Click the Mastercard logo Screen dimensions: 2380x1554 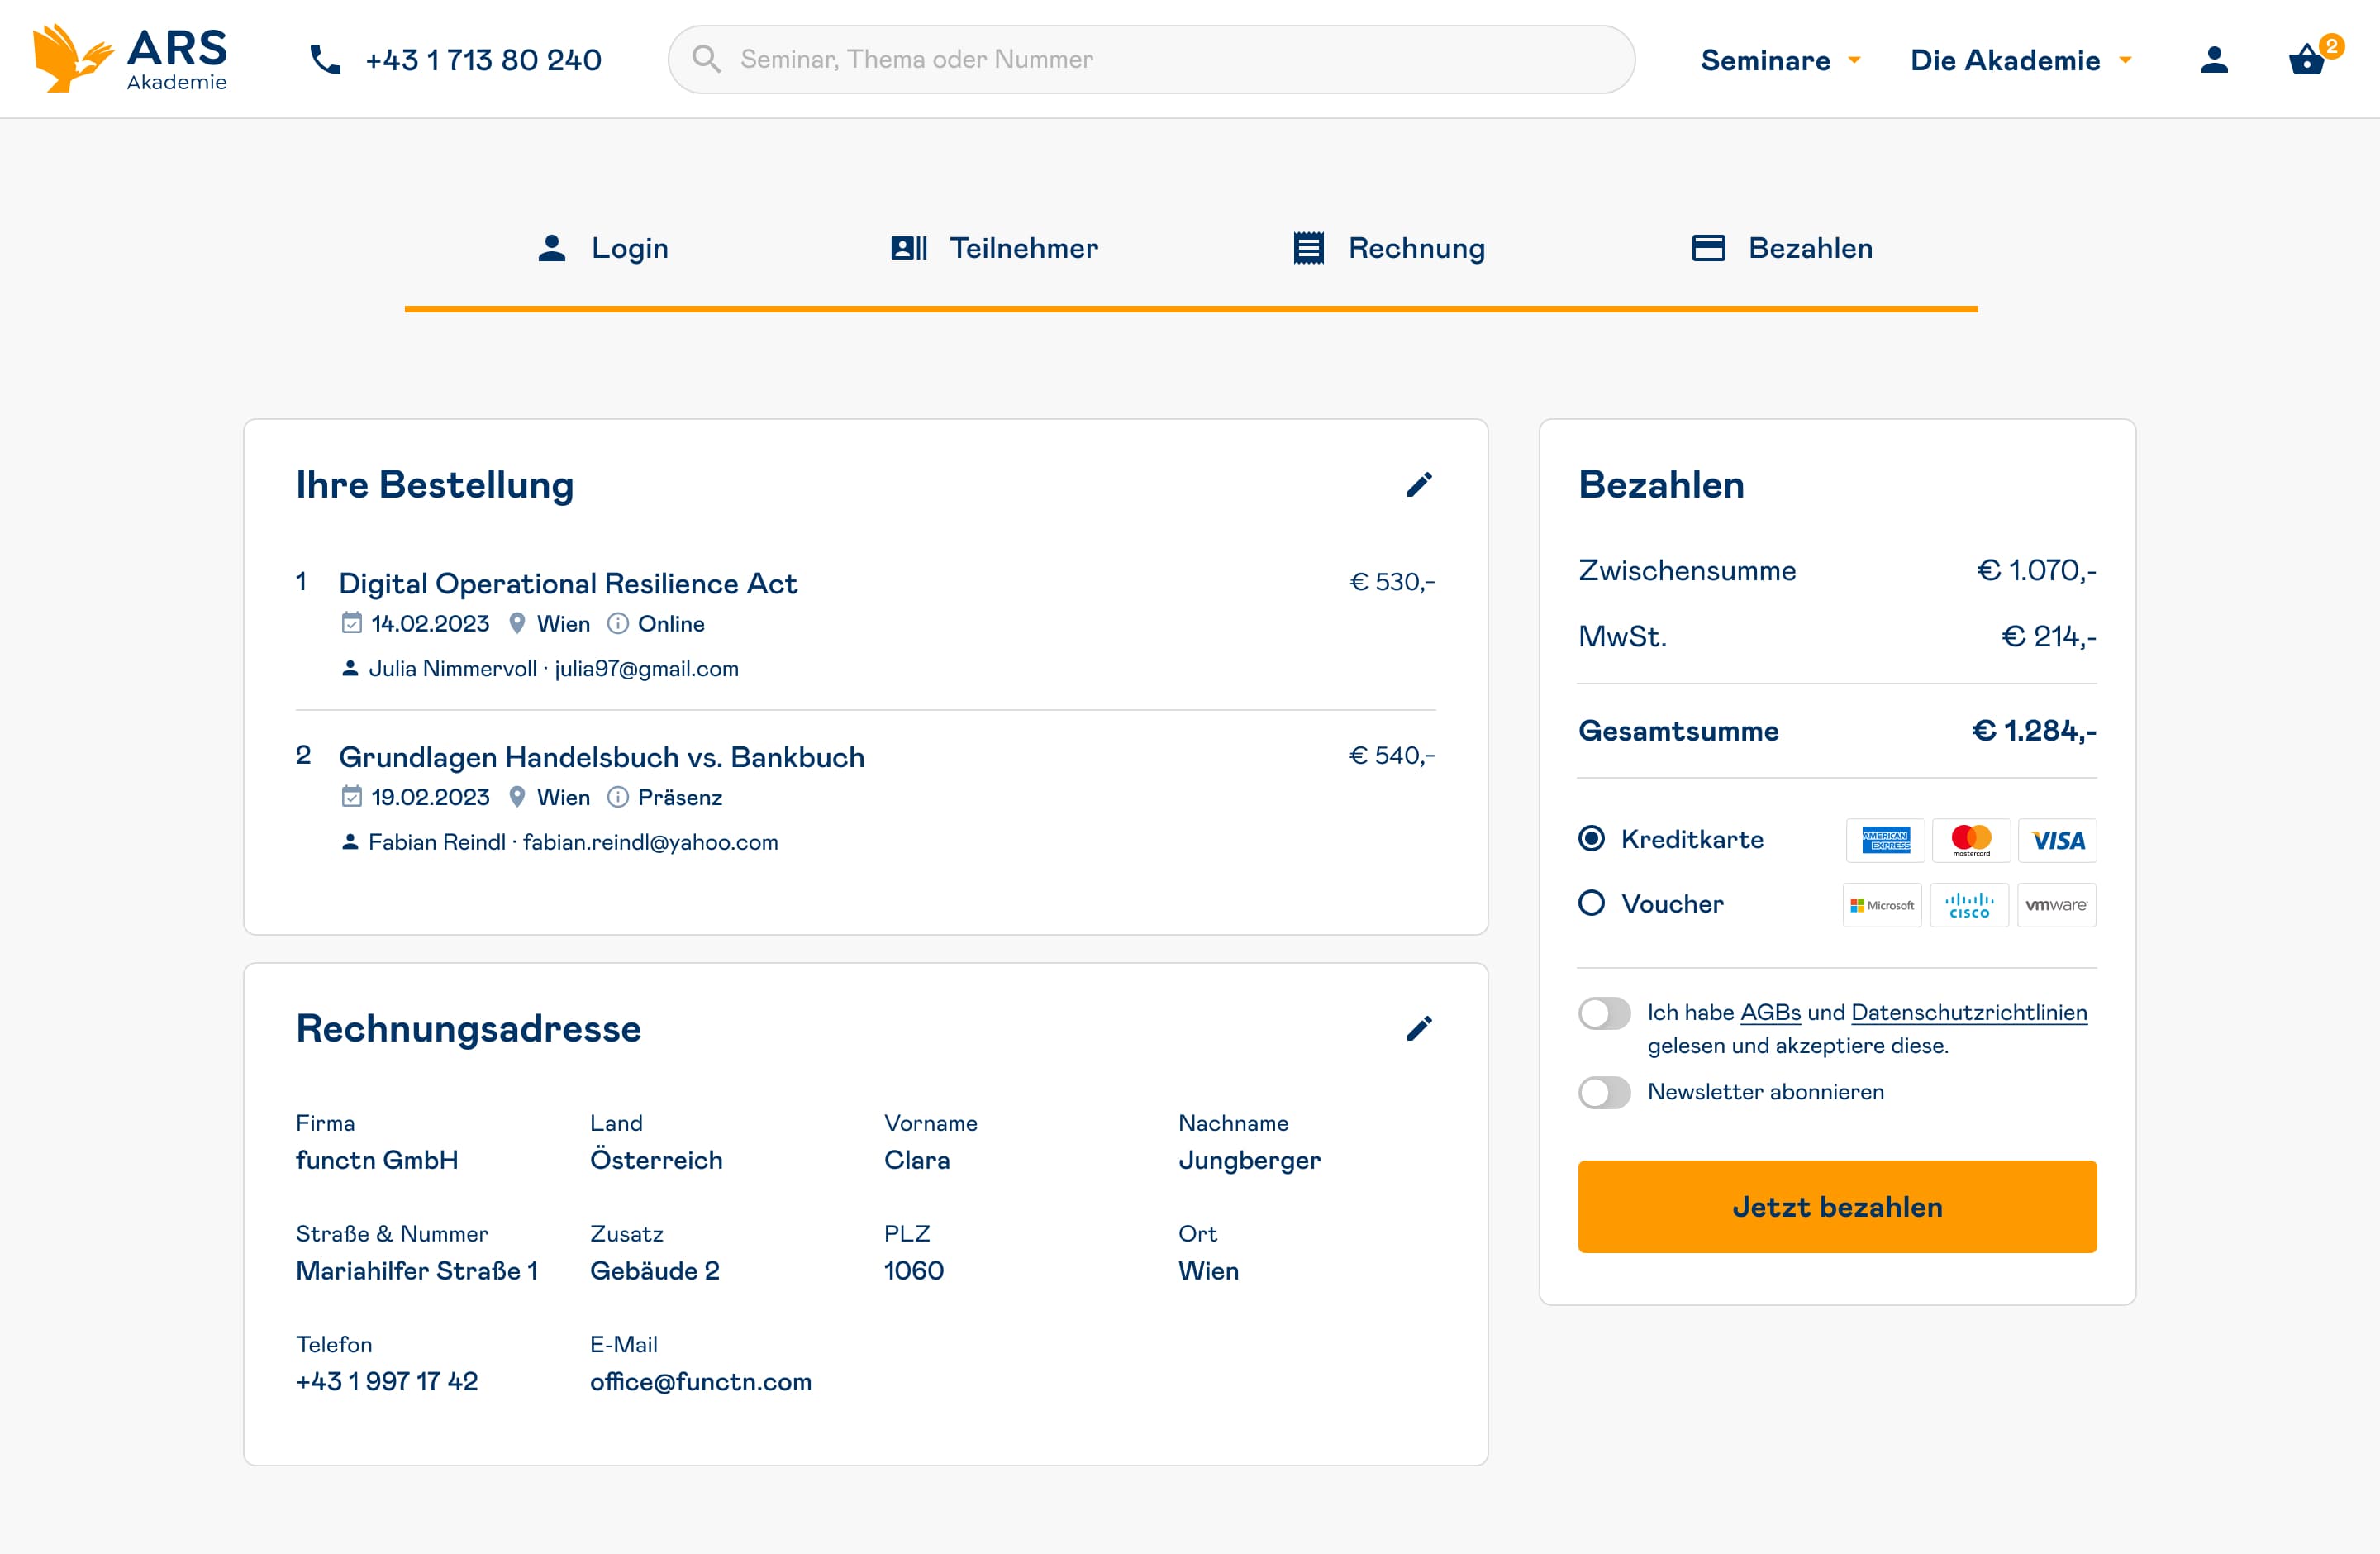coord(1970,841)
